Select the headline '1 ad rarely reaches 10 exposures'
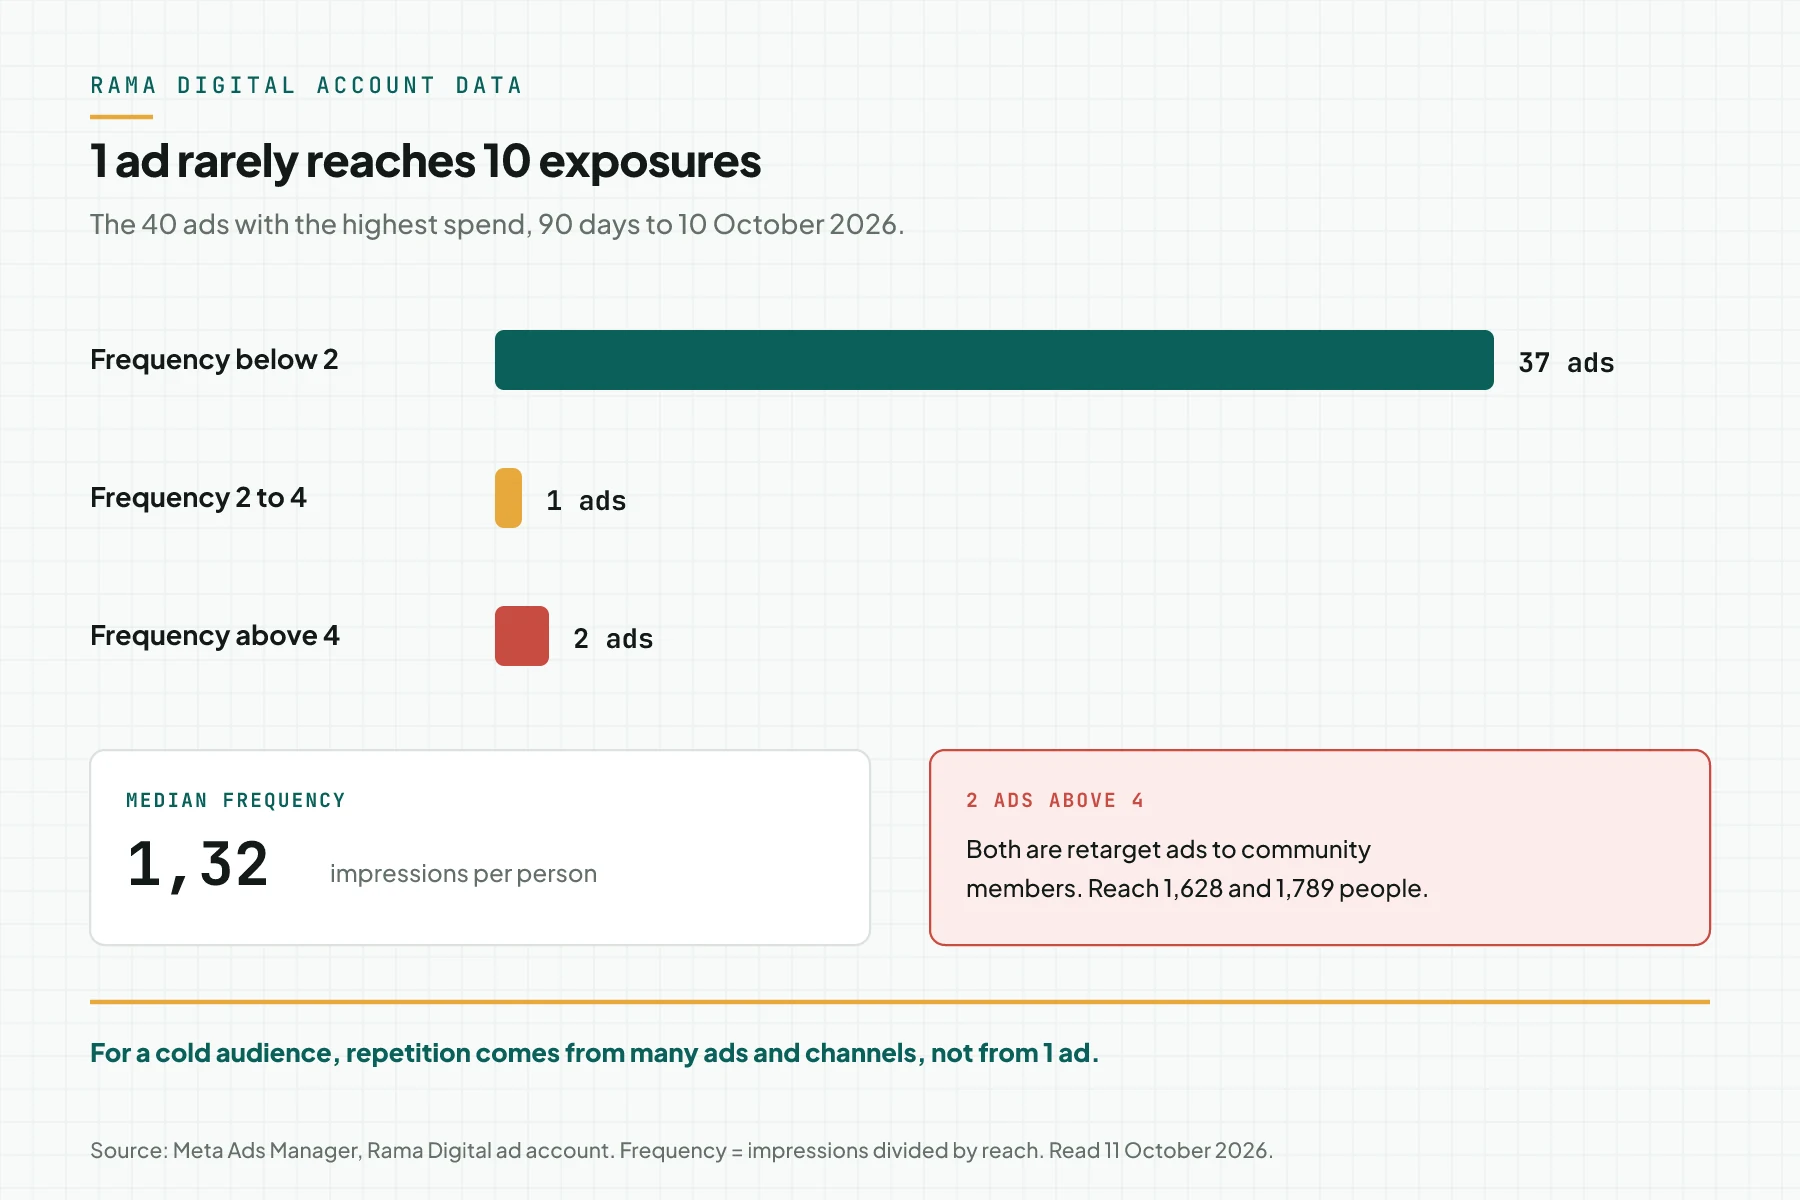The height and width of the screenshot is (1200, 1800). pos(425,161)
